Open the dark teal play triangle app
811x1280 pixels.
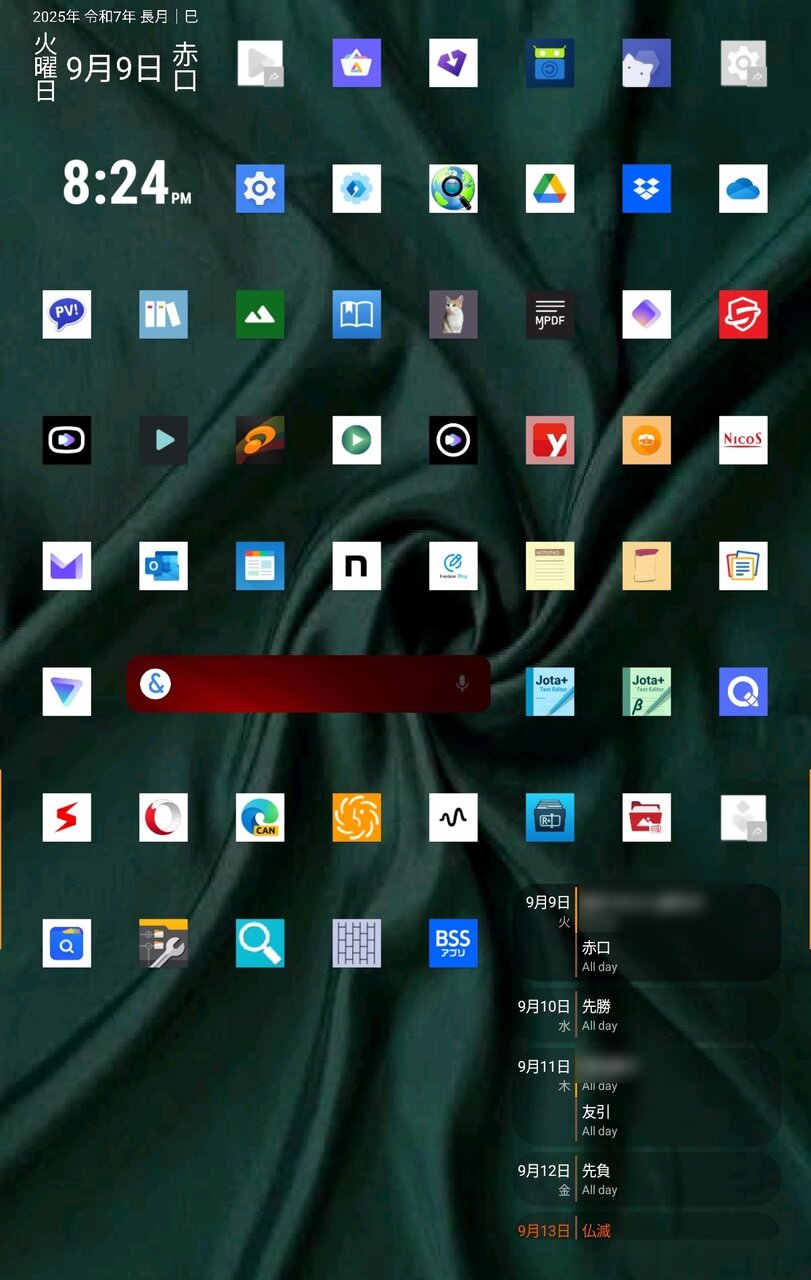(163, 440)
